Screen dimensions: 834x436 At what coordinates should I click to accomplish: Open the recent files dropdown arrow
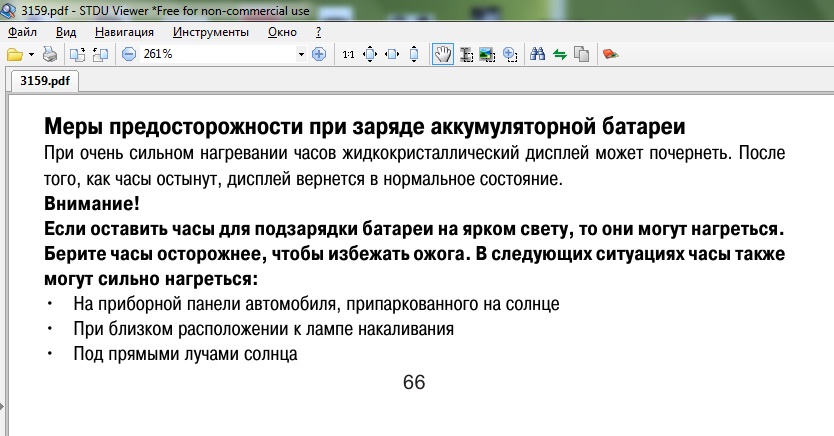[x=31, y=54]
